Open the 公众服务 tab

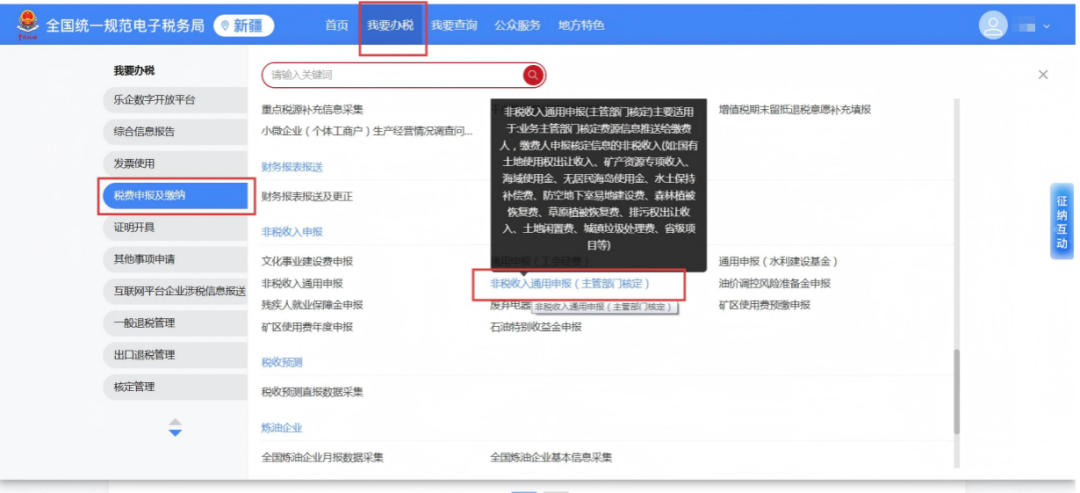coord(517,25)
